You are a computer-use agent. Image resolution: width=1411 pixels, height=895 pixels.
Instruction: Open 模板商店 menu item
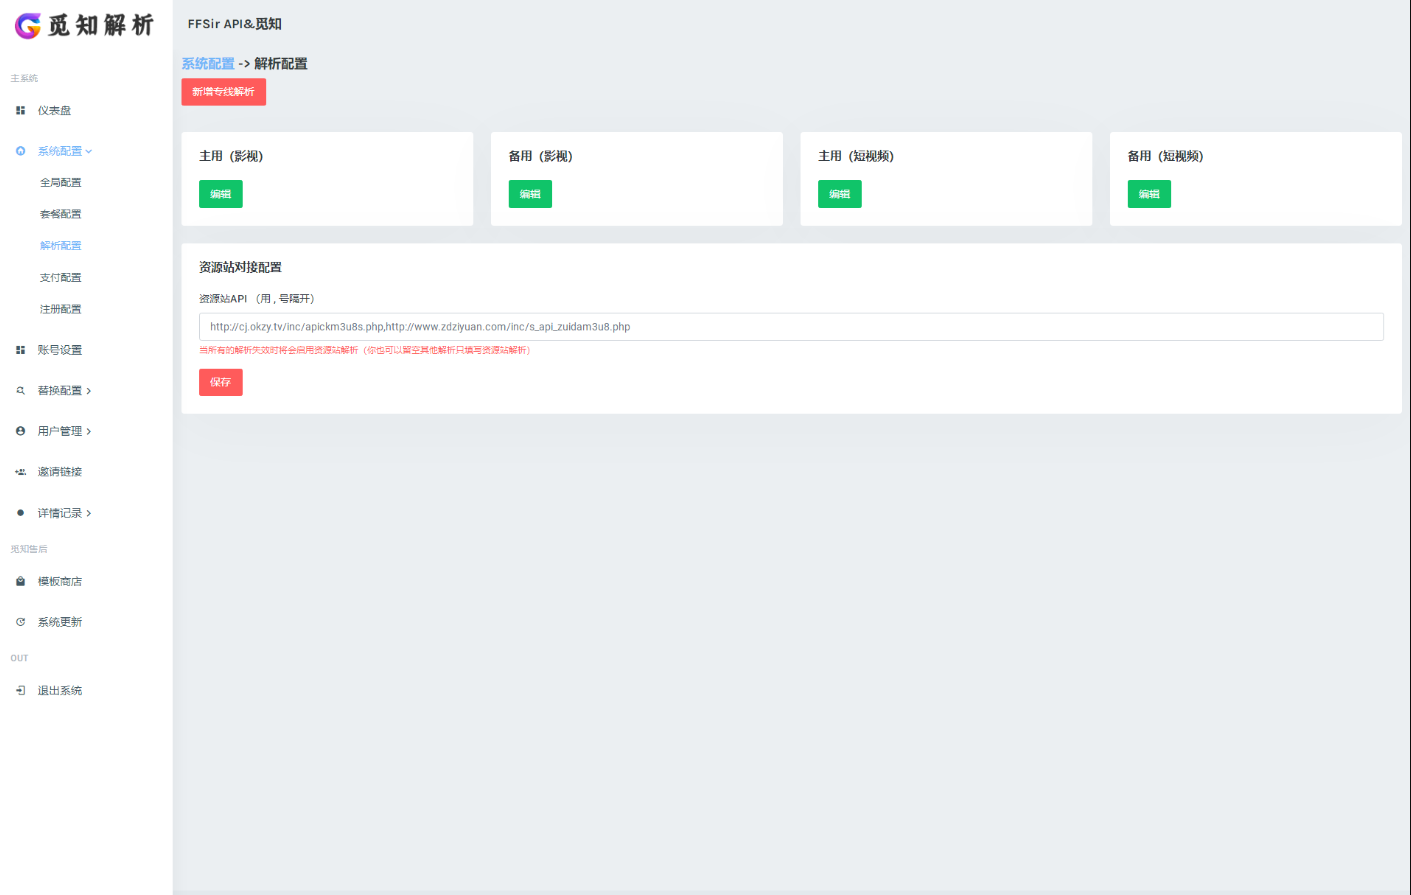pos(60,582)
